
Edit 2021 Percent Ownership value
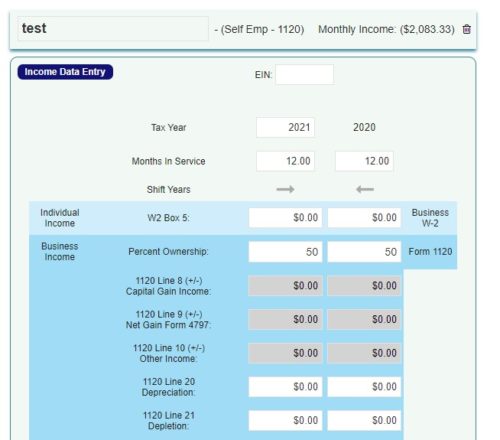pos(285,252)
